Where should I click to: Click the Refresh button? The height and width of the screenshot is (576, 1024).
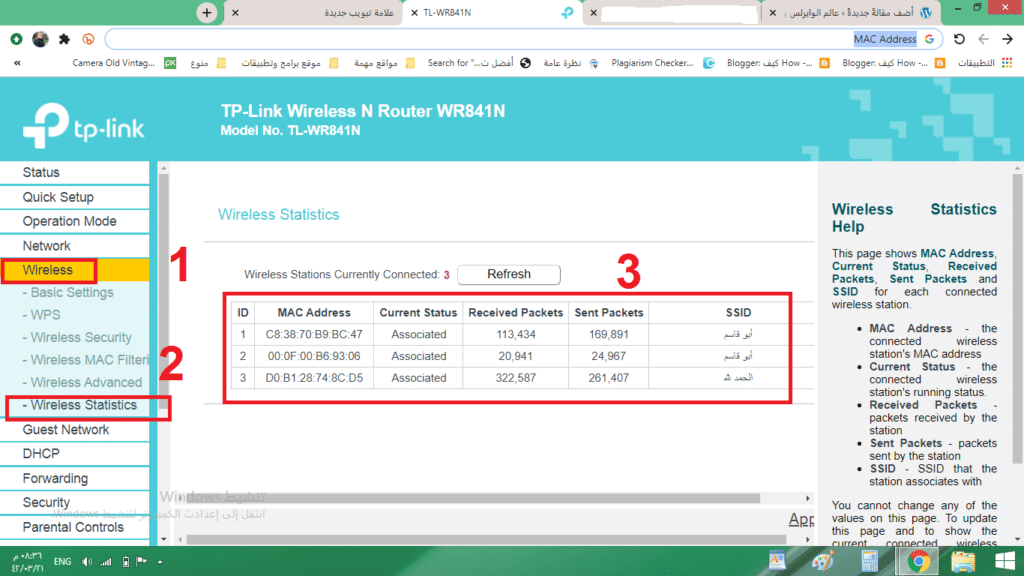[509, 274]
